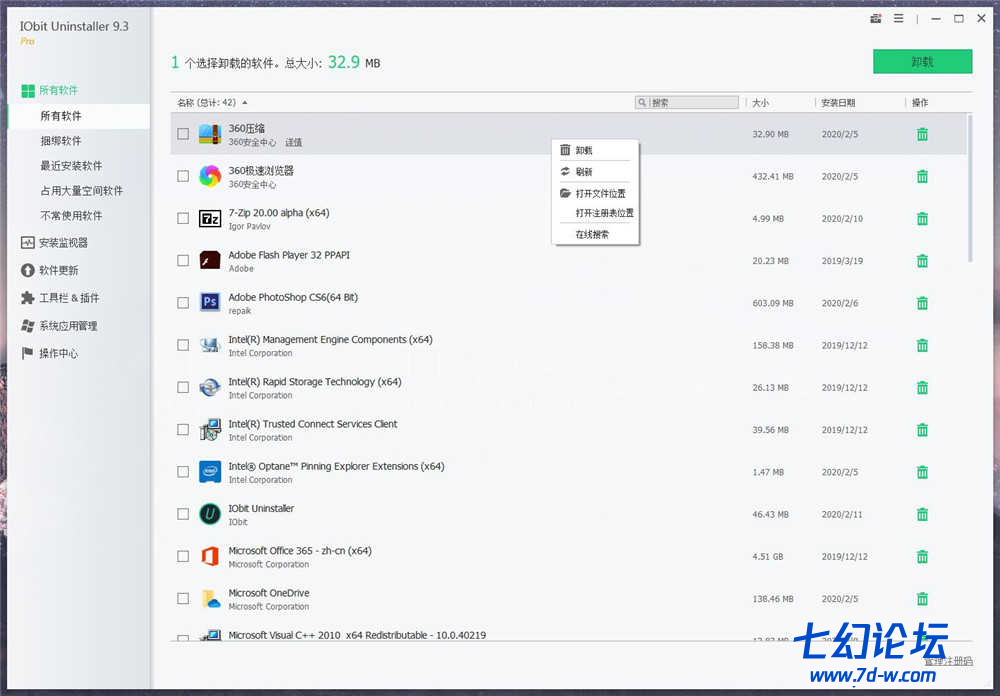Collapse the 所有软件 sidebar section header
The image size is (1000, 696).
50,91
